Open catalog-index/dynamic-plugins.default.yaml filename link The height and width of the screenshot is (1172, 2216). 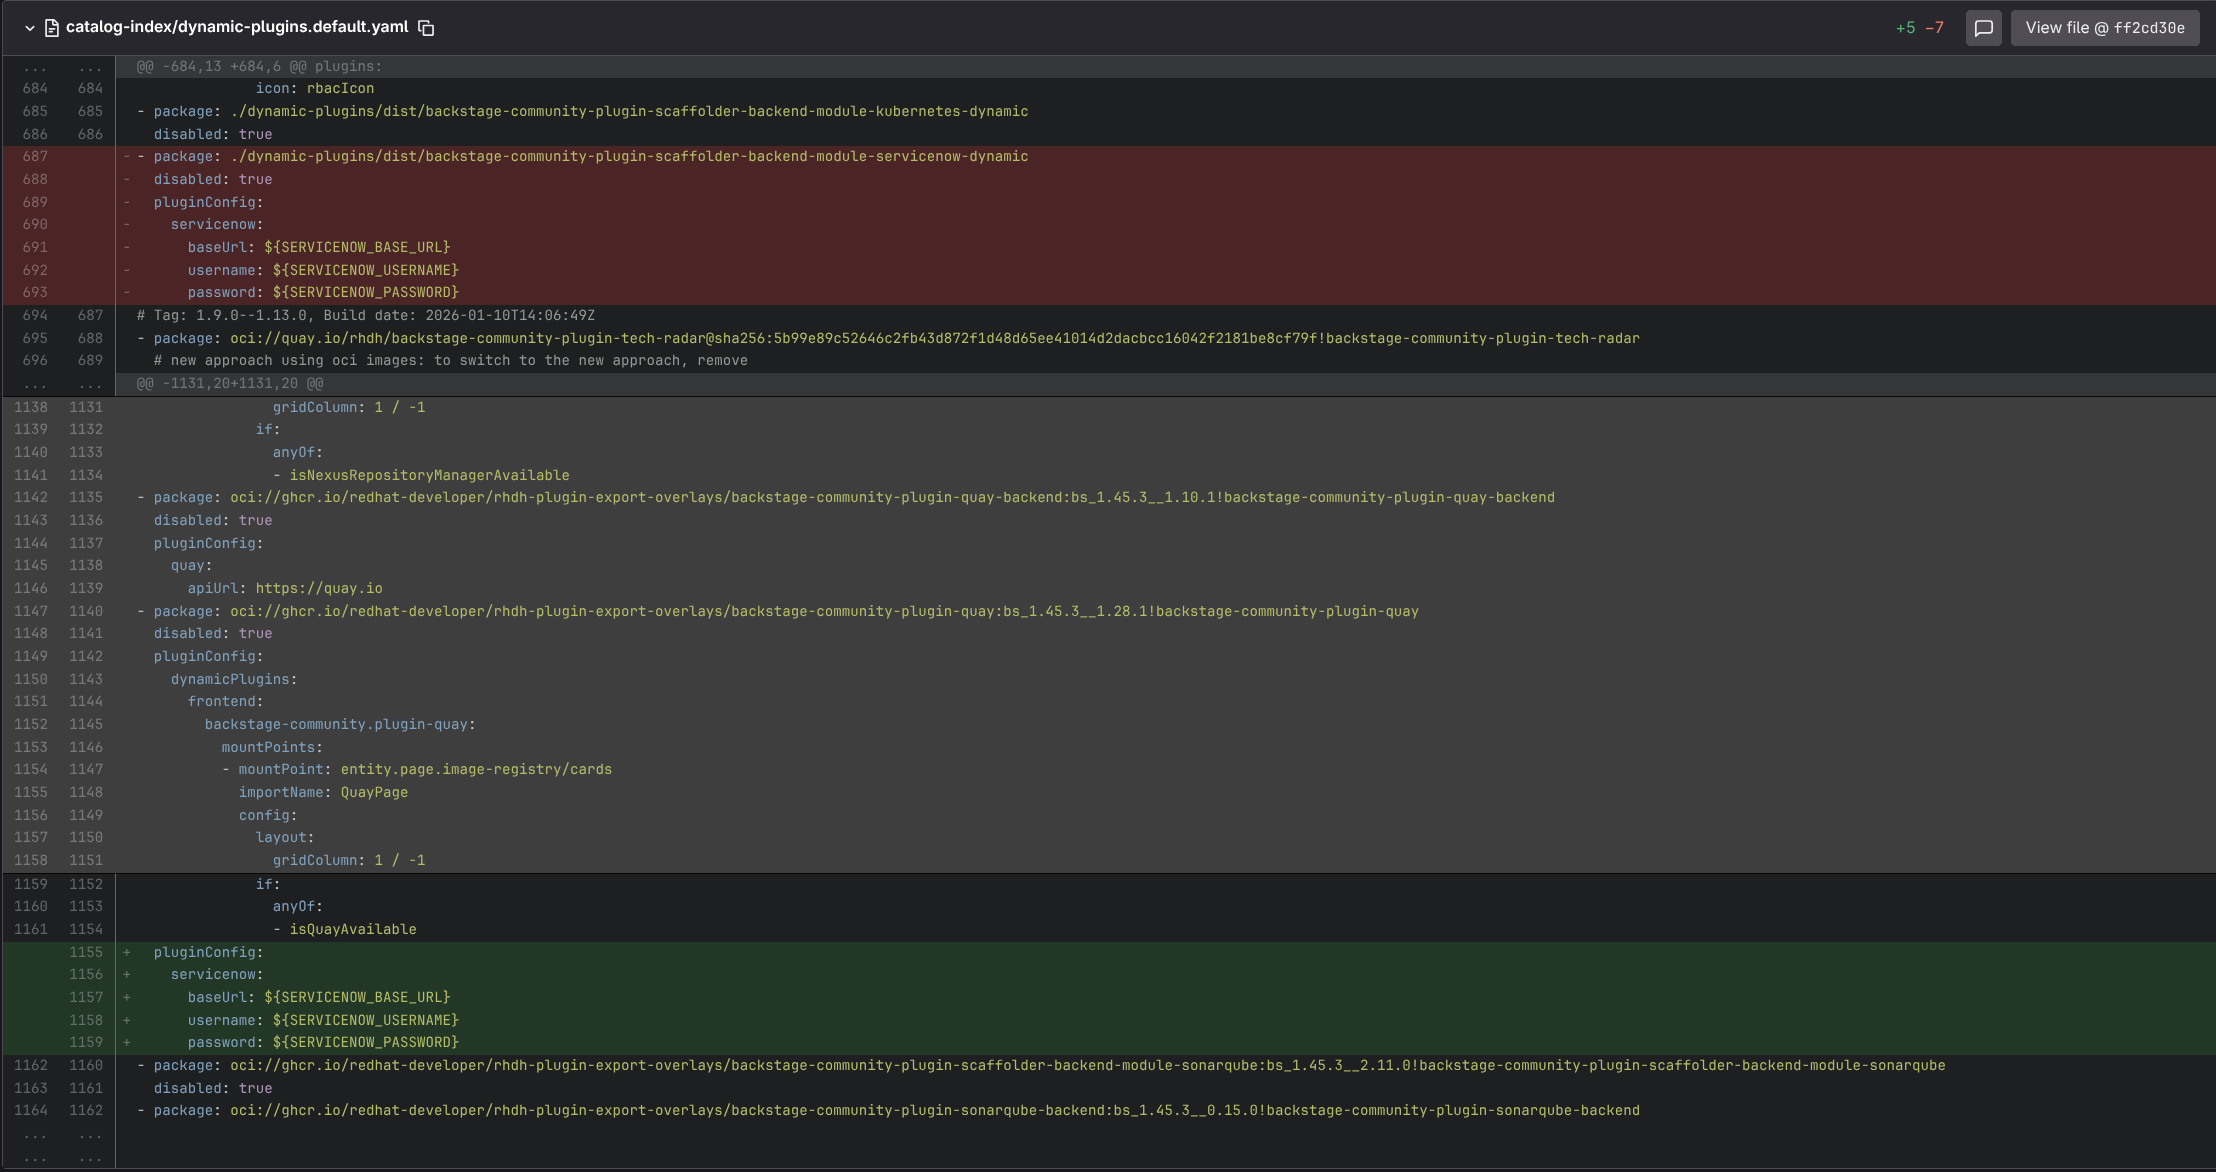pyautogui.click(x=236, y=27)
